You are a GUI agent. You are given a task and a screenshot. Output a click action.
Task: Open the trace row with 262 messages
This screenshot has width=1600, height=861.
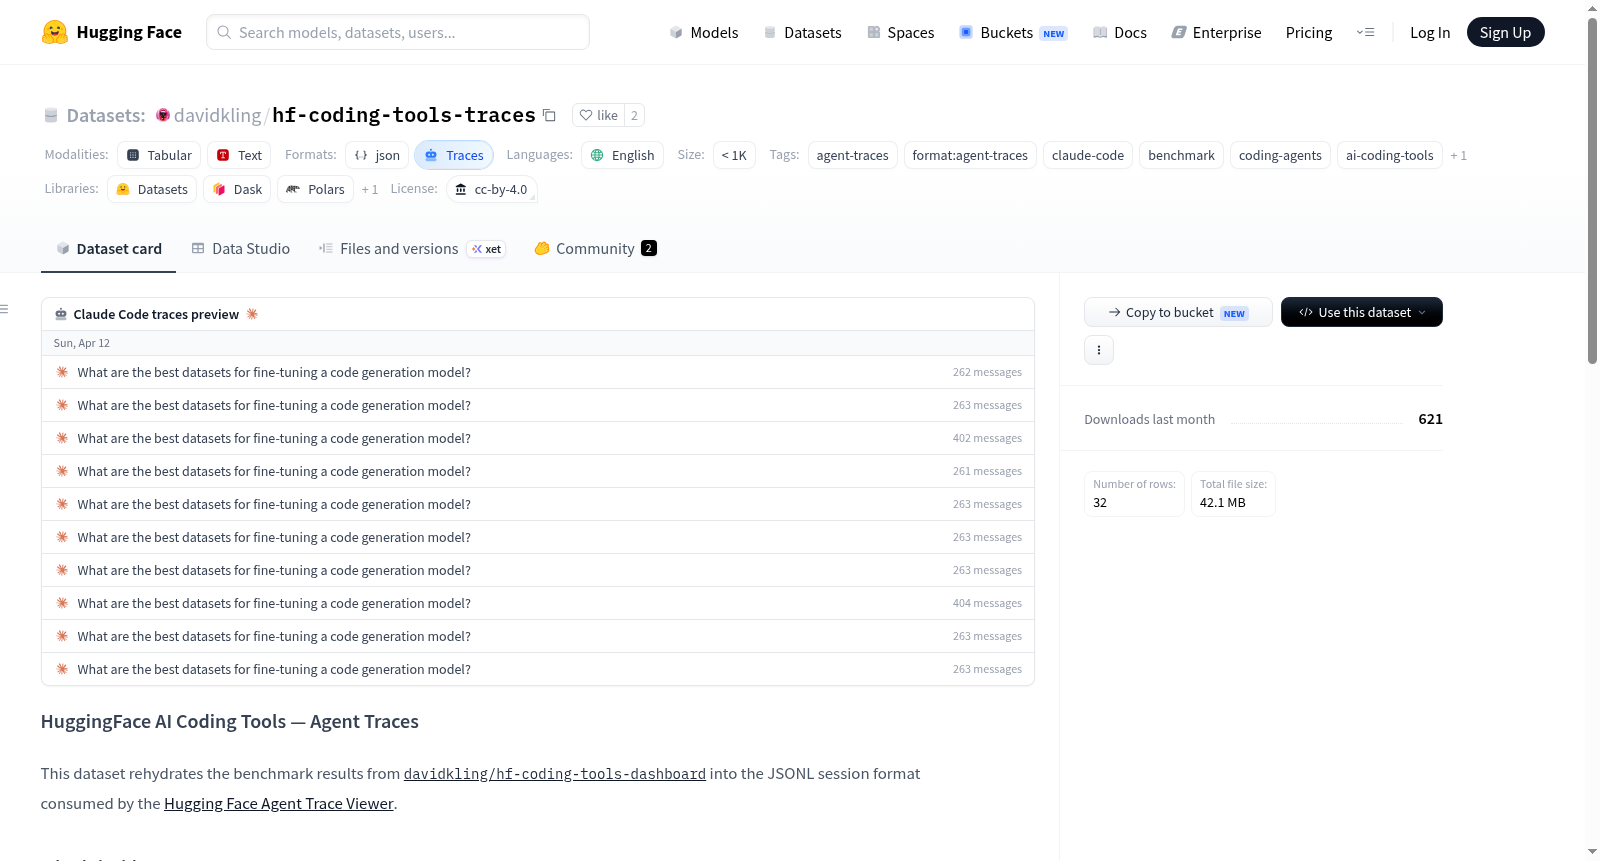click(x=538, y=372)
